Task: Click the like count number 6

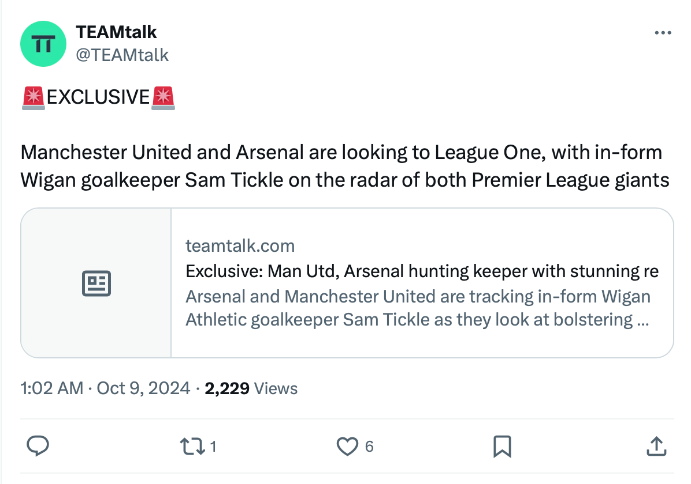Action: point(369,447)
